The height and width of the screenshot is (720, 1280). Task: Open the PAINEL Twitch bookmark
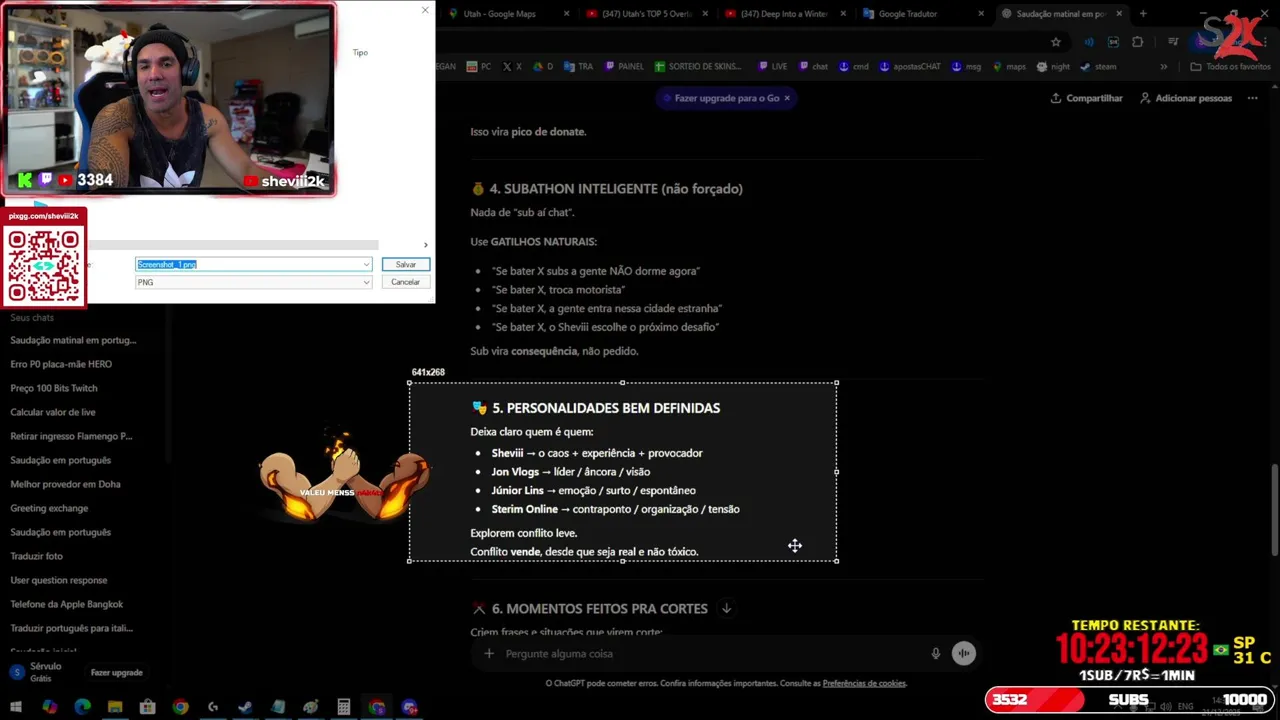624,67
